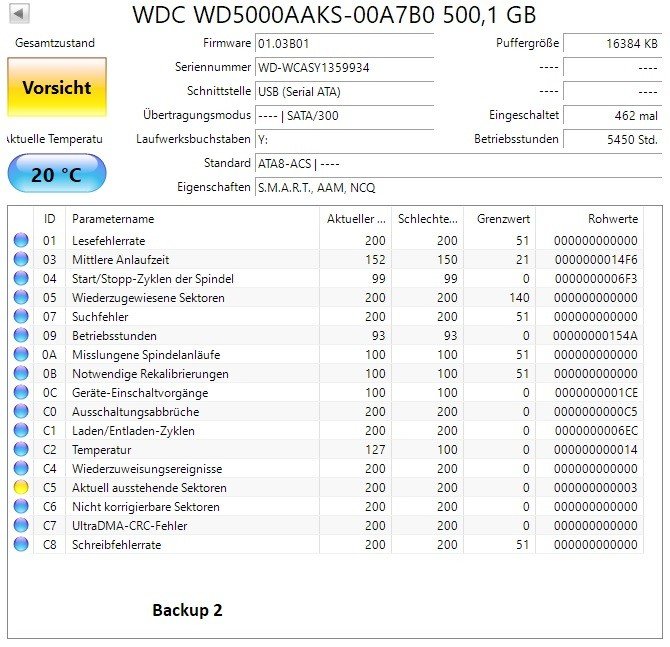This screenshot has width=670, height=647.
Task: Click the status dot for Suchfehler
Action: 21,316
